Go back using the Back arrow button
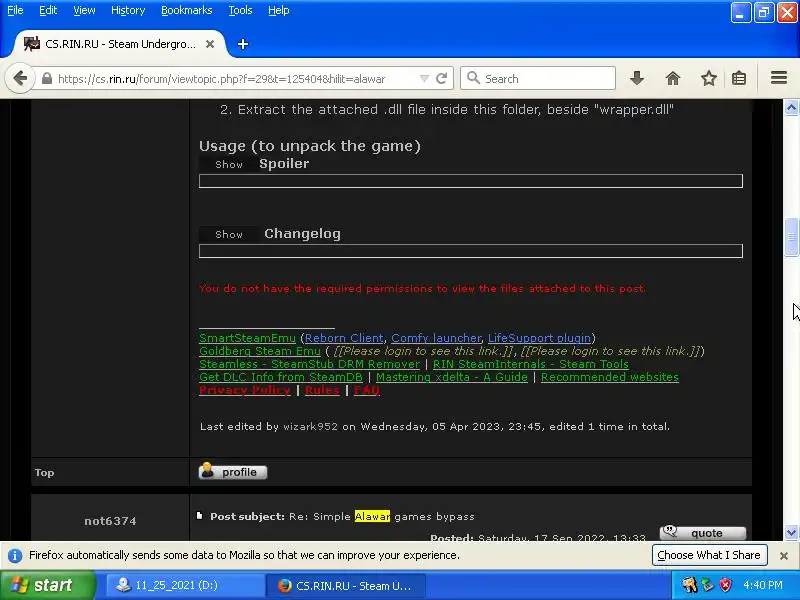800x600 pixels. 20,79
